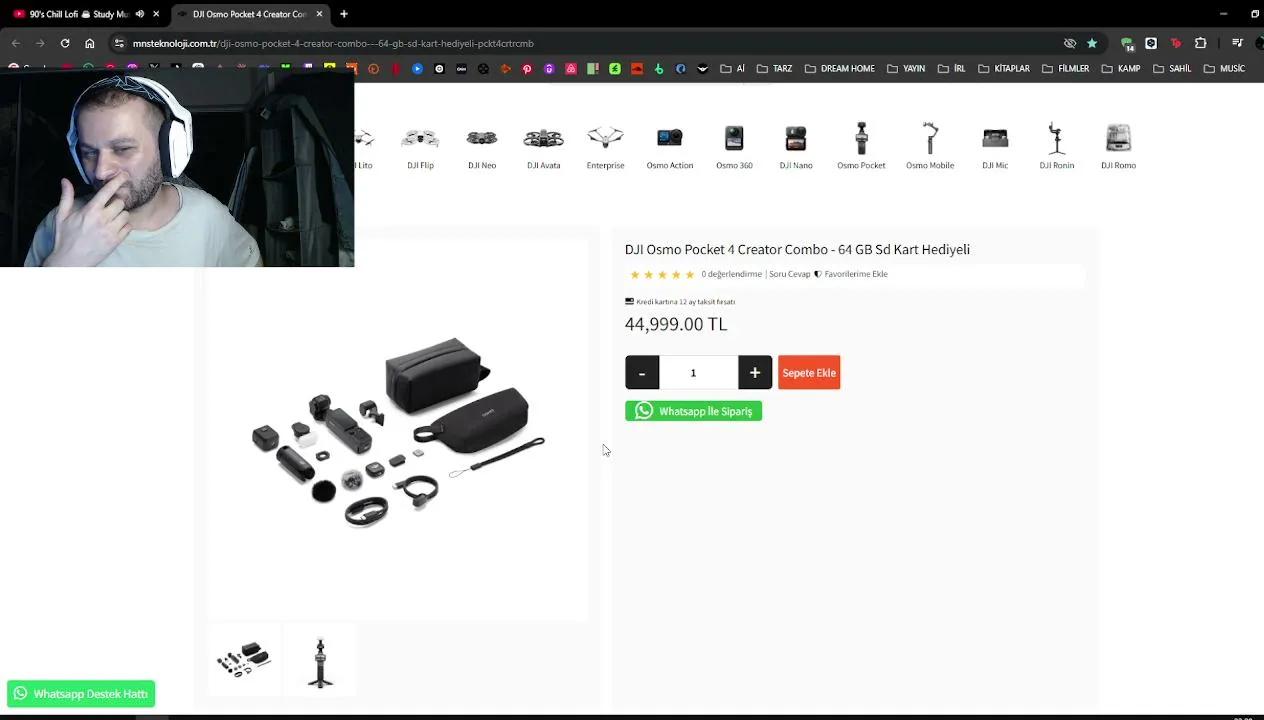This screenshot has height=720, width=1264.
Task: Click the Favorilerime Ekle link
Action: tap(851, 274)
